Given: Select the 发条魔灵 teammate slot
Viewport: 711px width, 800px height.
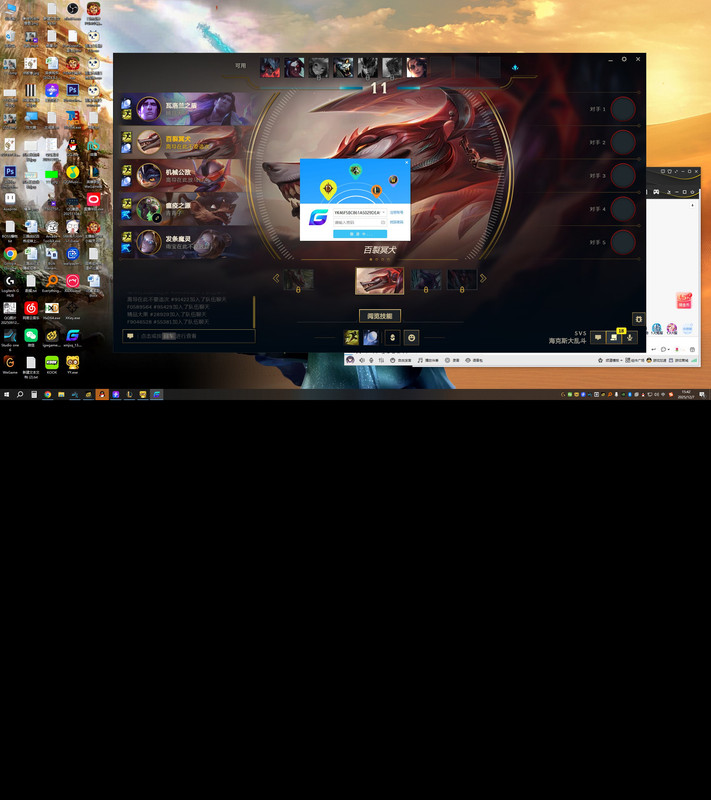Looking at the screenshot, I should point(186,242).
